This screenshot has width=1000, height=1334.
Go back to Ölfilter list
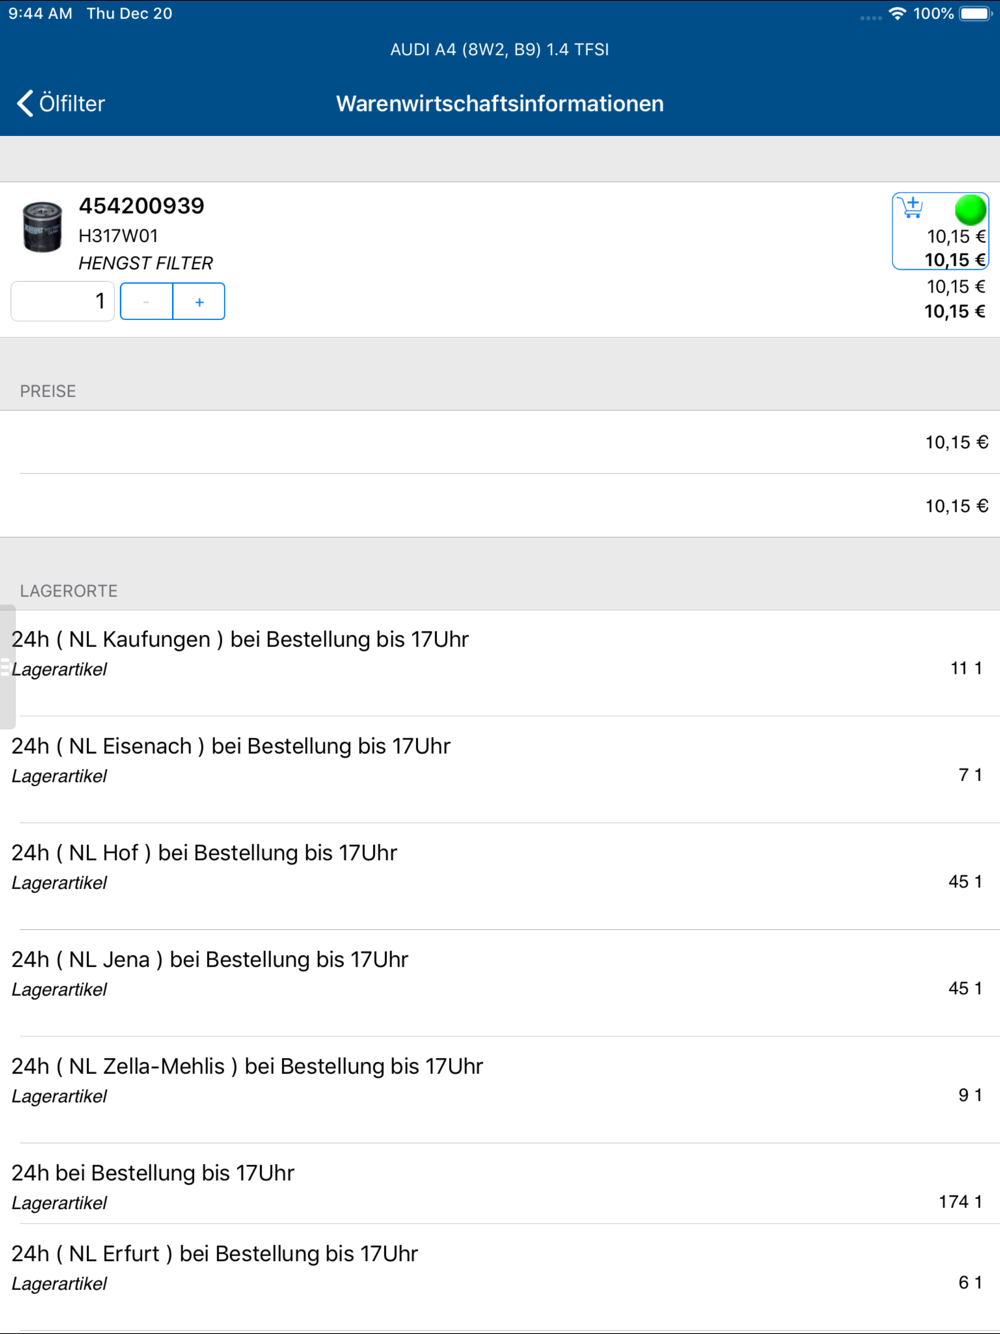pos(61,103)
